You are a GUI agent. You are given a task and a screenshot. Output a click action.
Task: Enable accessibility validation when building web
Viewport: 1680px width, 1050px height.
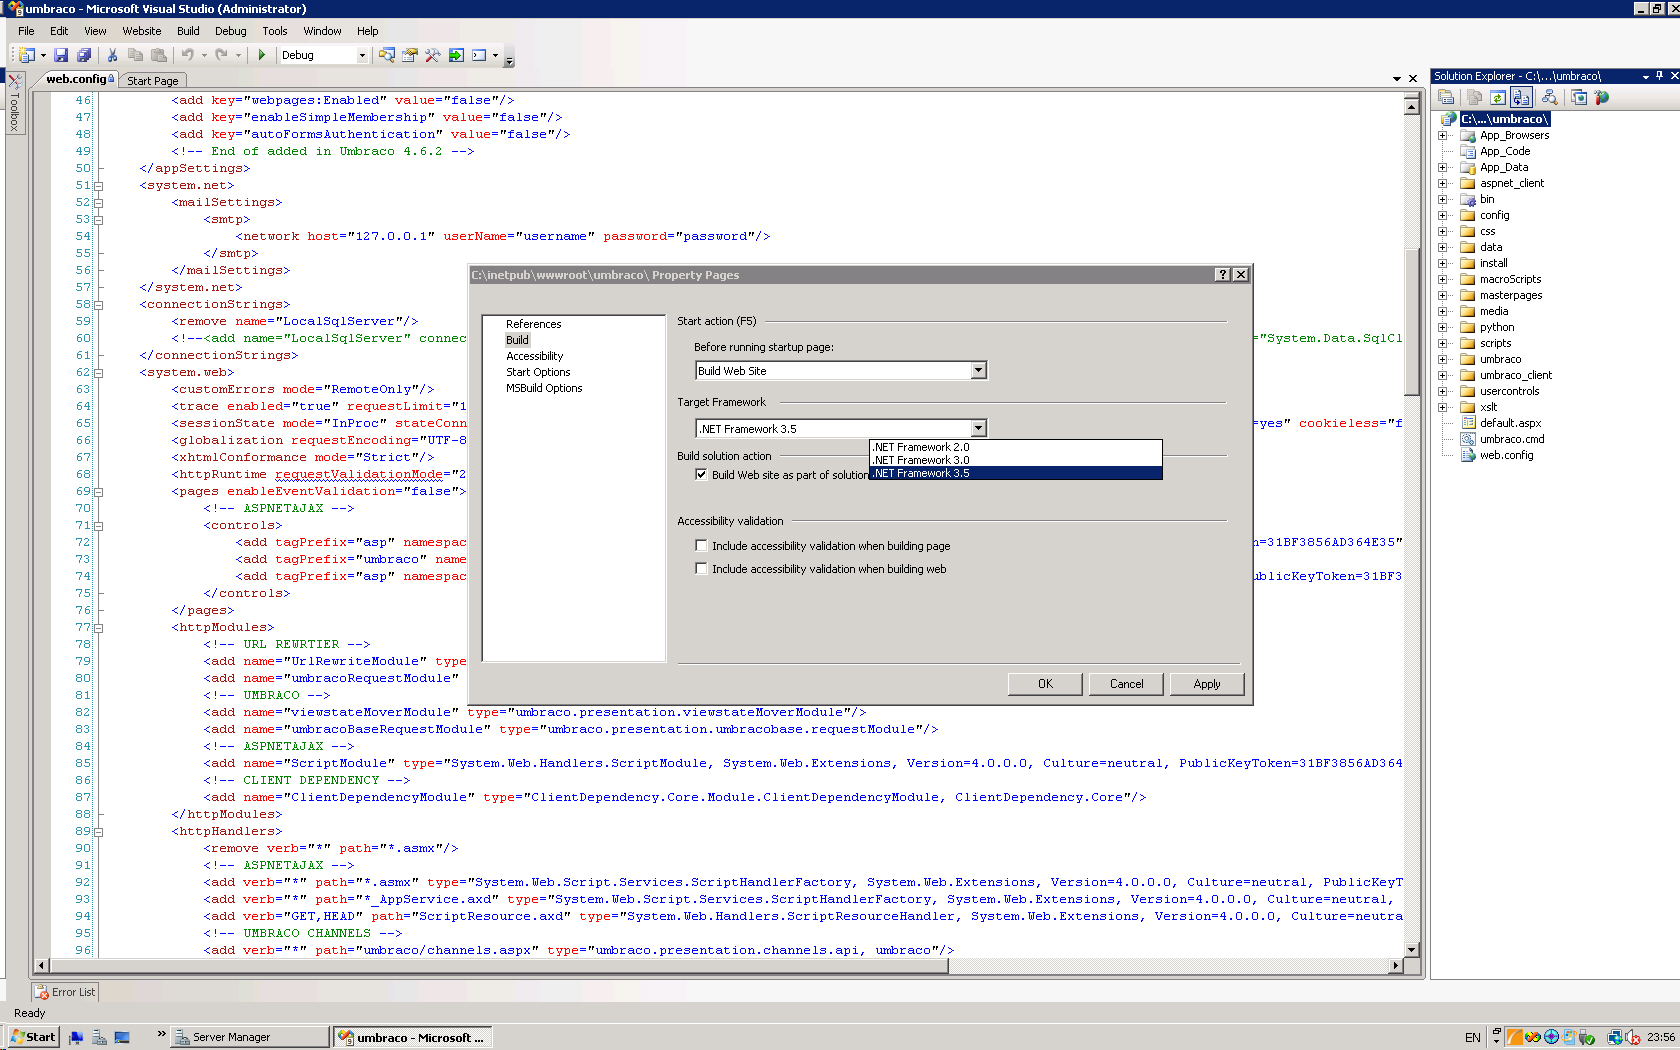tap(701, 569)
